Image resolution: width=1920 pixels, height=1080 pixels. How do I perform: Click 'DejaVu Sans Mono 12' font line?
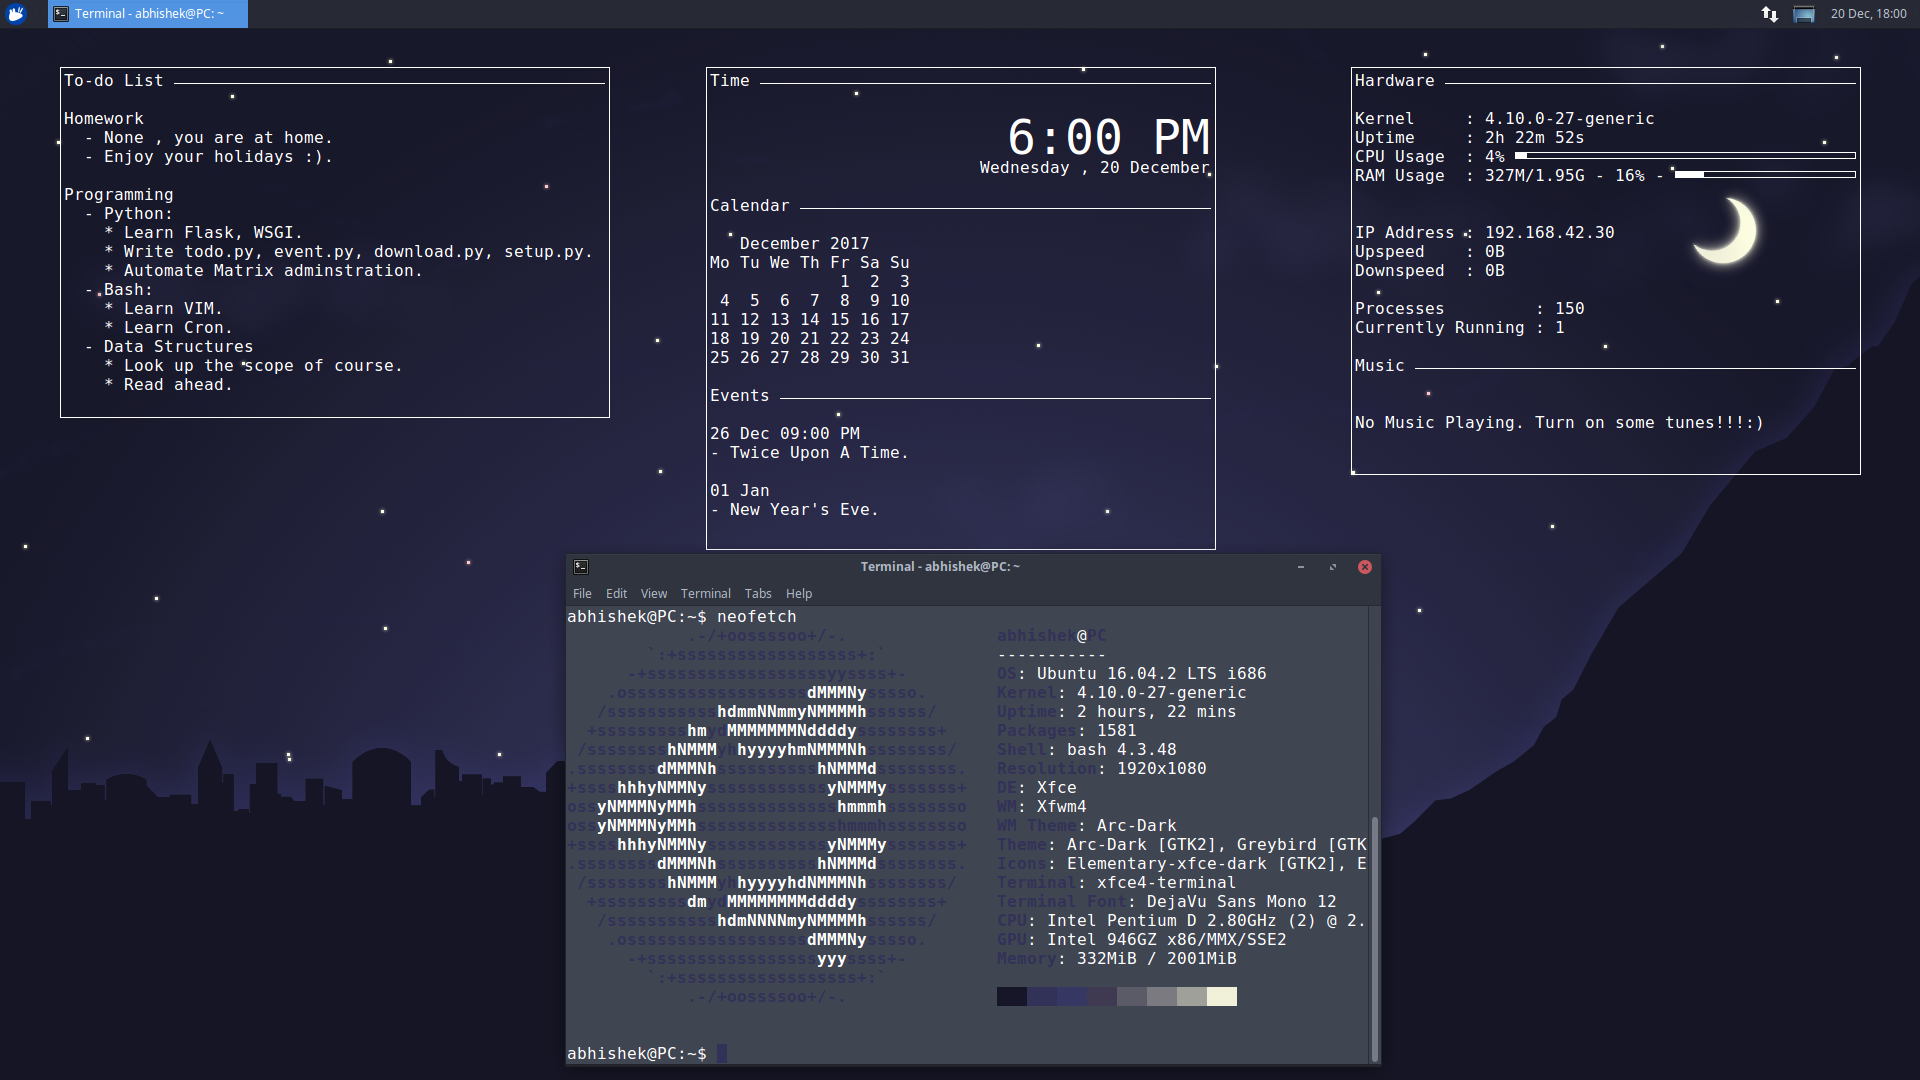(x=1242, y=902)
